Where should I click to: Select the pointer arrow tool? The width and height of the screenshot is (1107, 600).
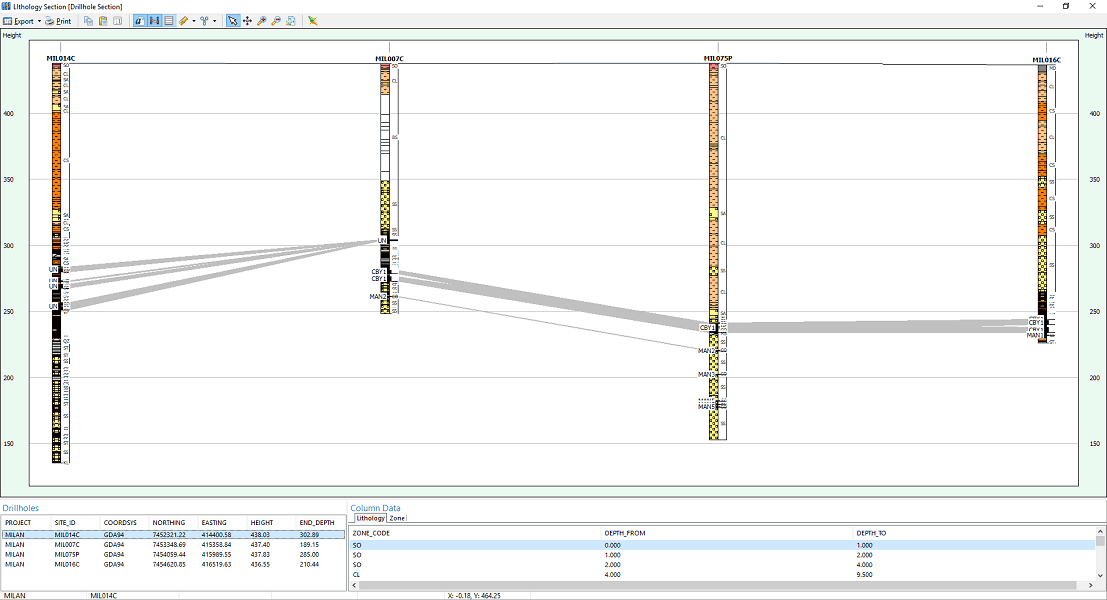click(233, 20)
